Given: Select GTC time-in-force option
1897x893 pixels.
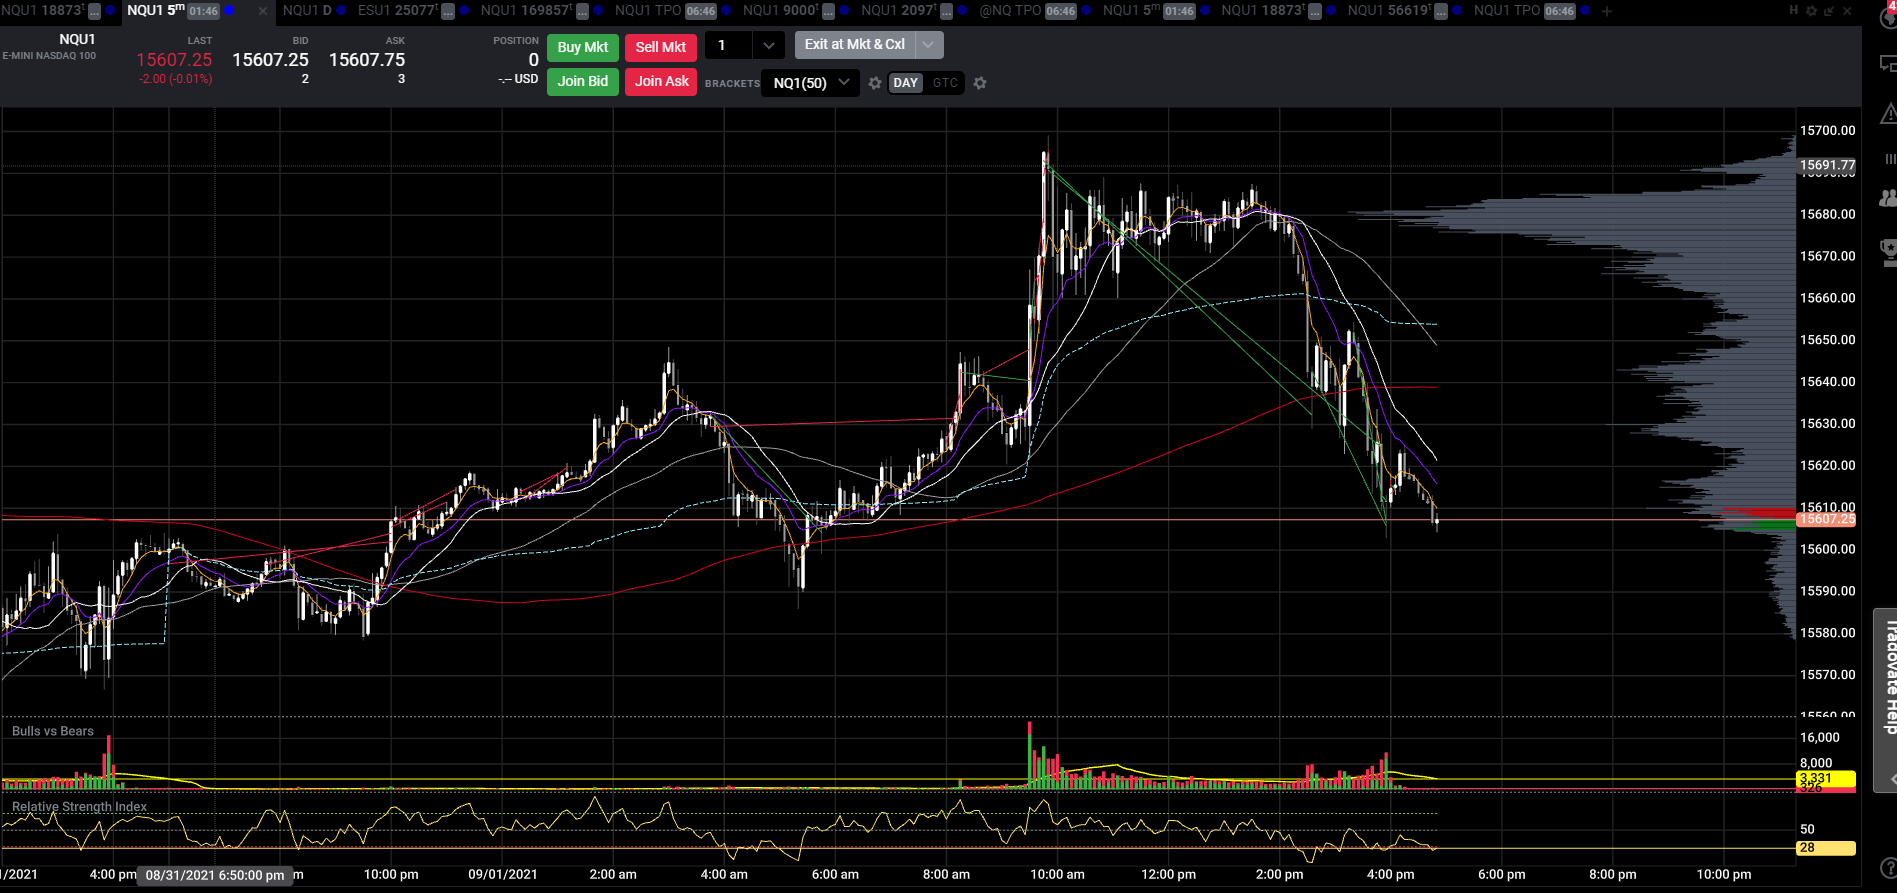Looking at the screenshot, I should coord(945,83).
